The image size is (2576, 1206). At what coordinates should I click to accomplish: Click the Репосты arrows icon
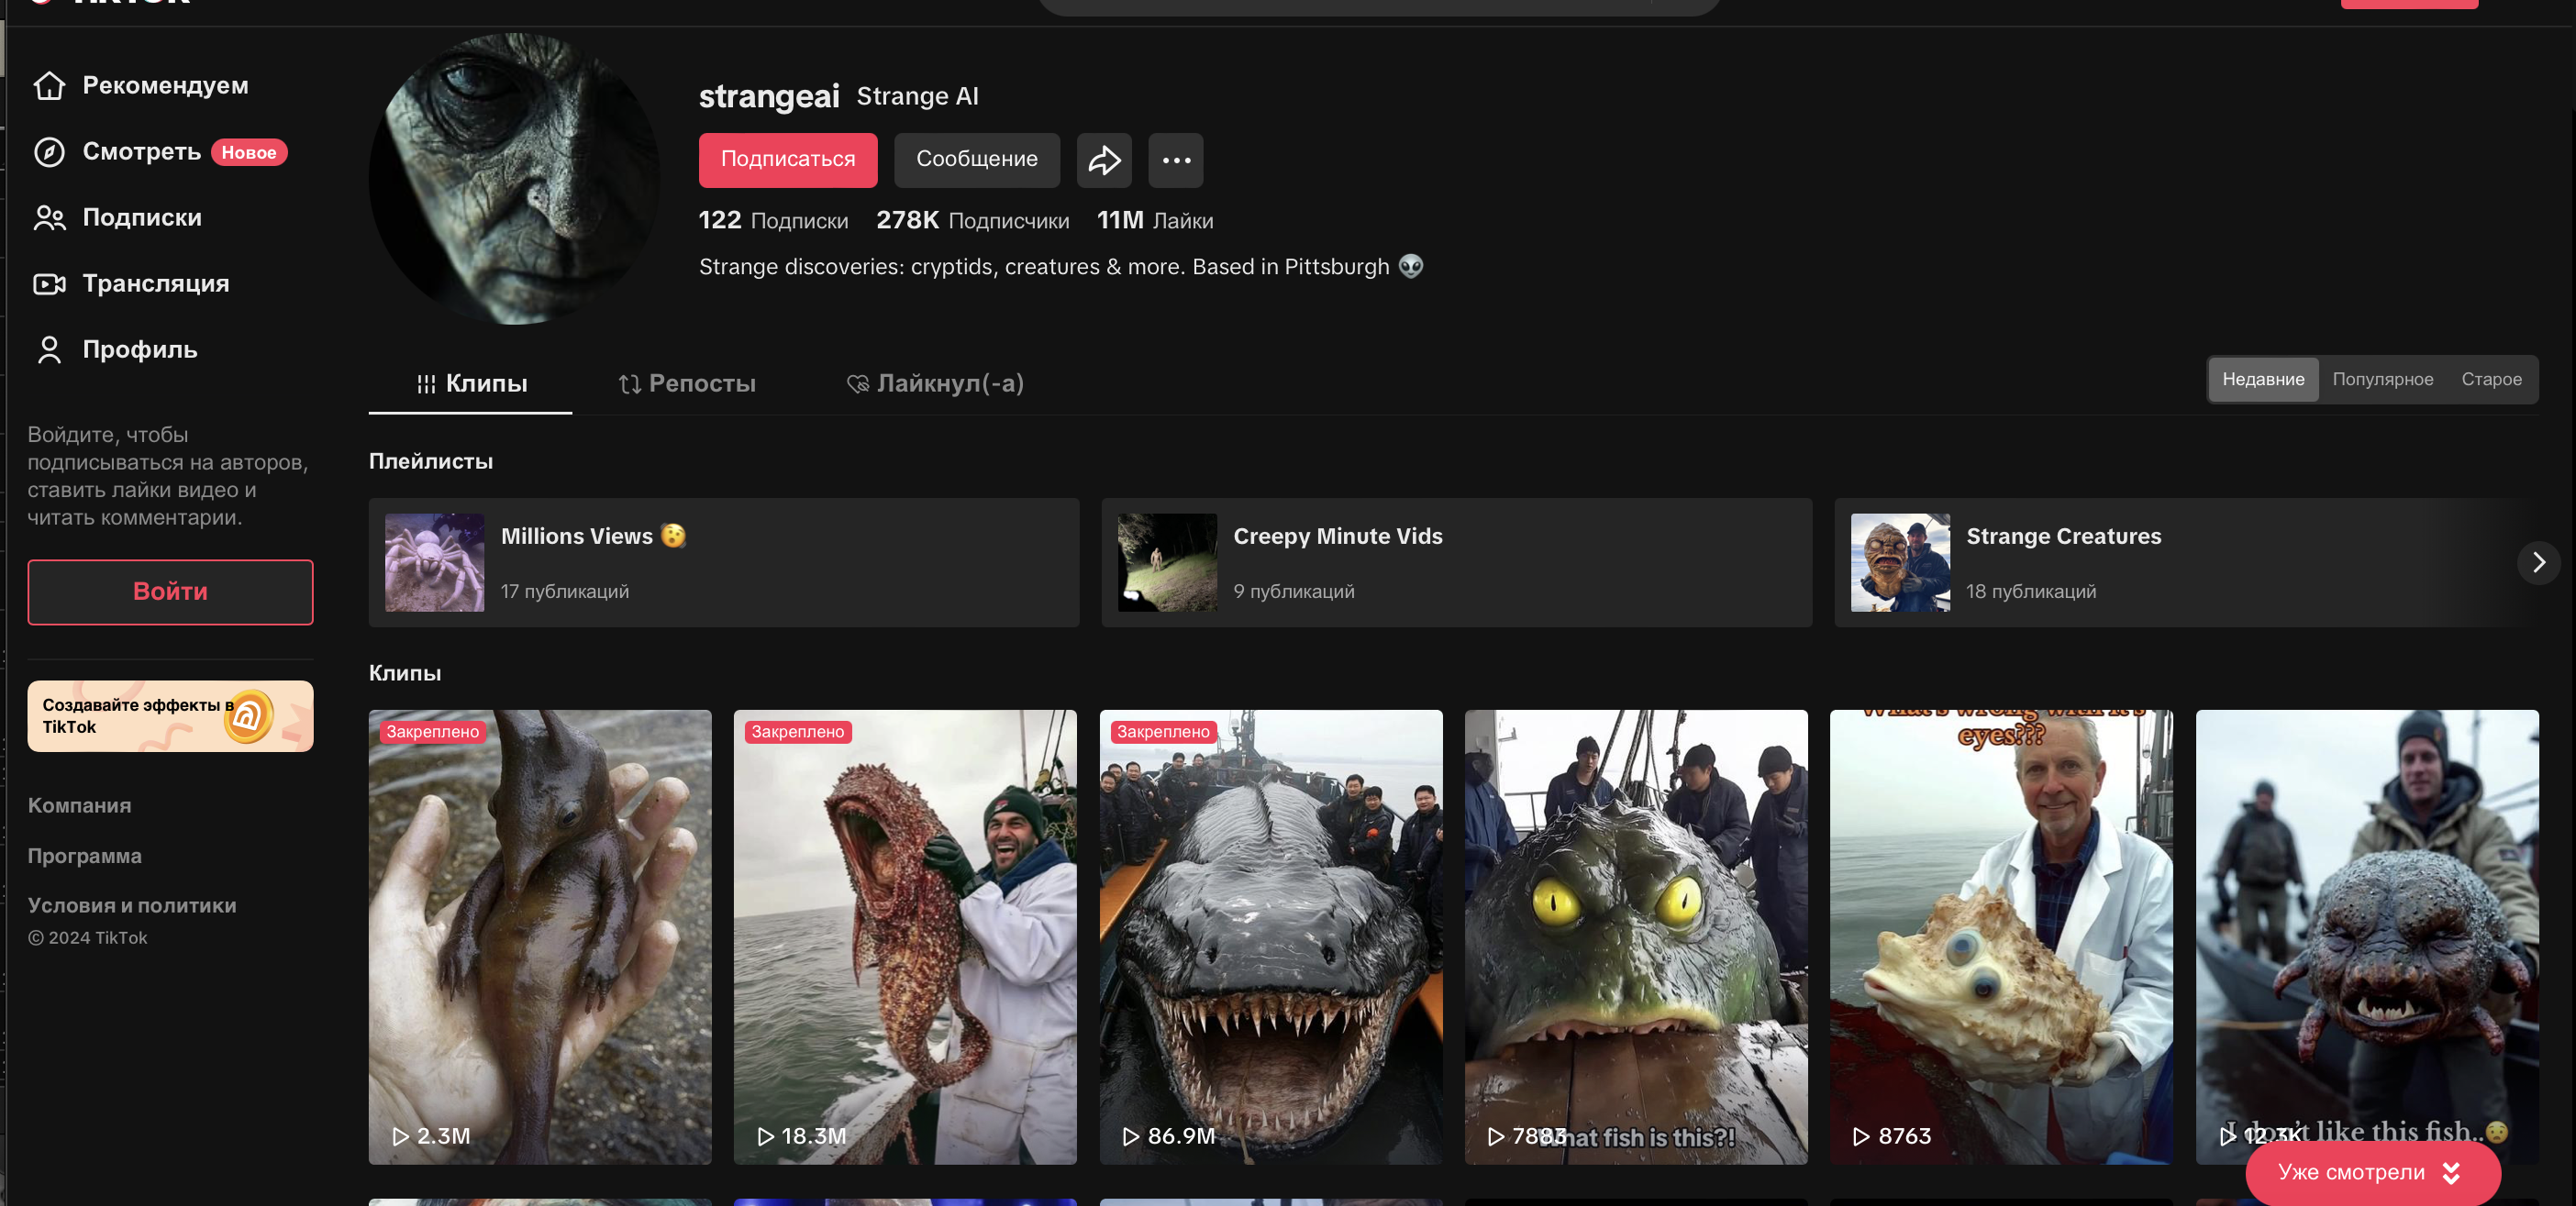tap(630, 384)
